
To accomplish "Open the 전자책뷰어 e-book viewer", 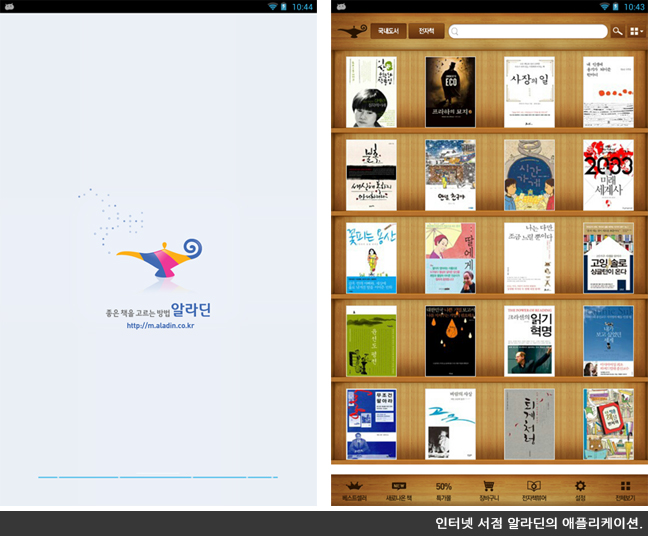I will pos(534,491).
